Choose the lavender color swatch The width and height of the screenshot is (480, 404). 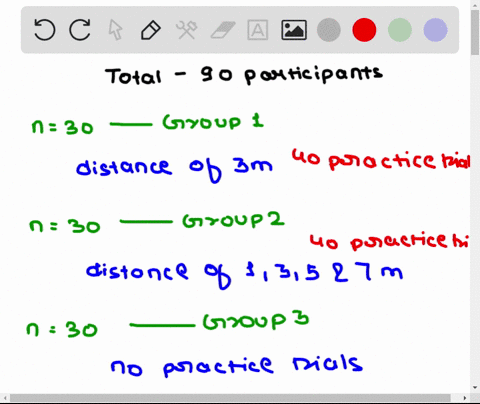pyautogui.click(x=435, y=30)
